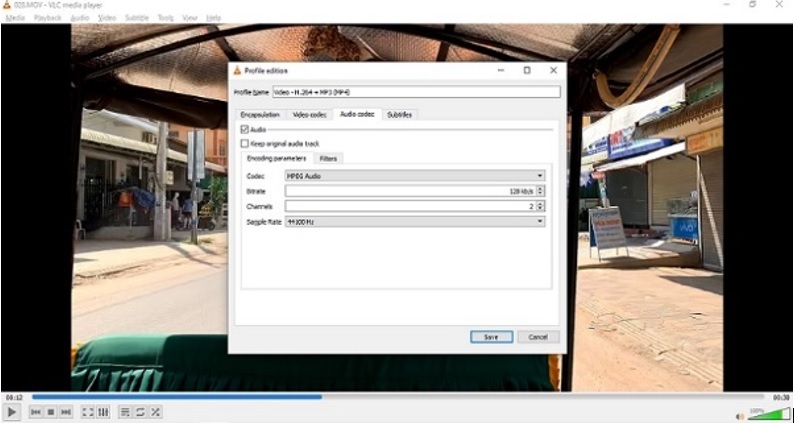Image resolution: width=797 pixels, height=425 pixels.
Task: Toggle the loop playback icon
Action: click(140, 412)
